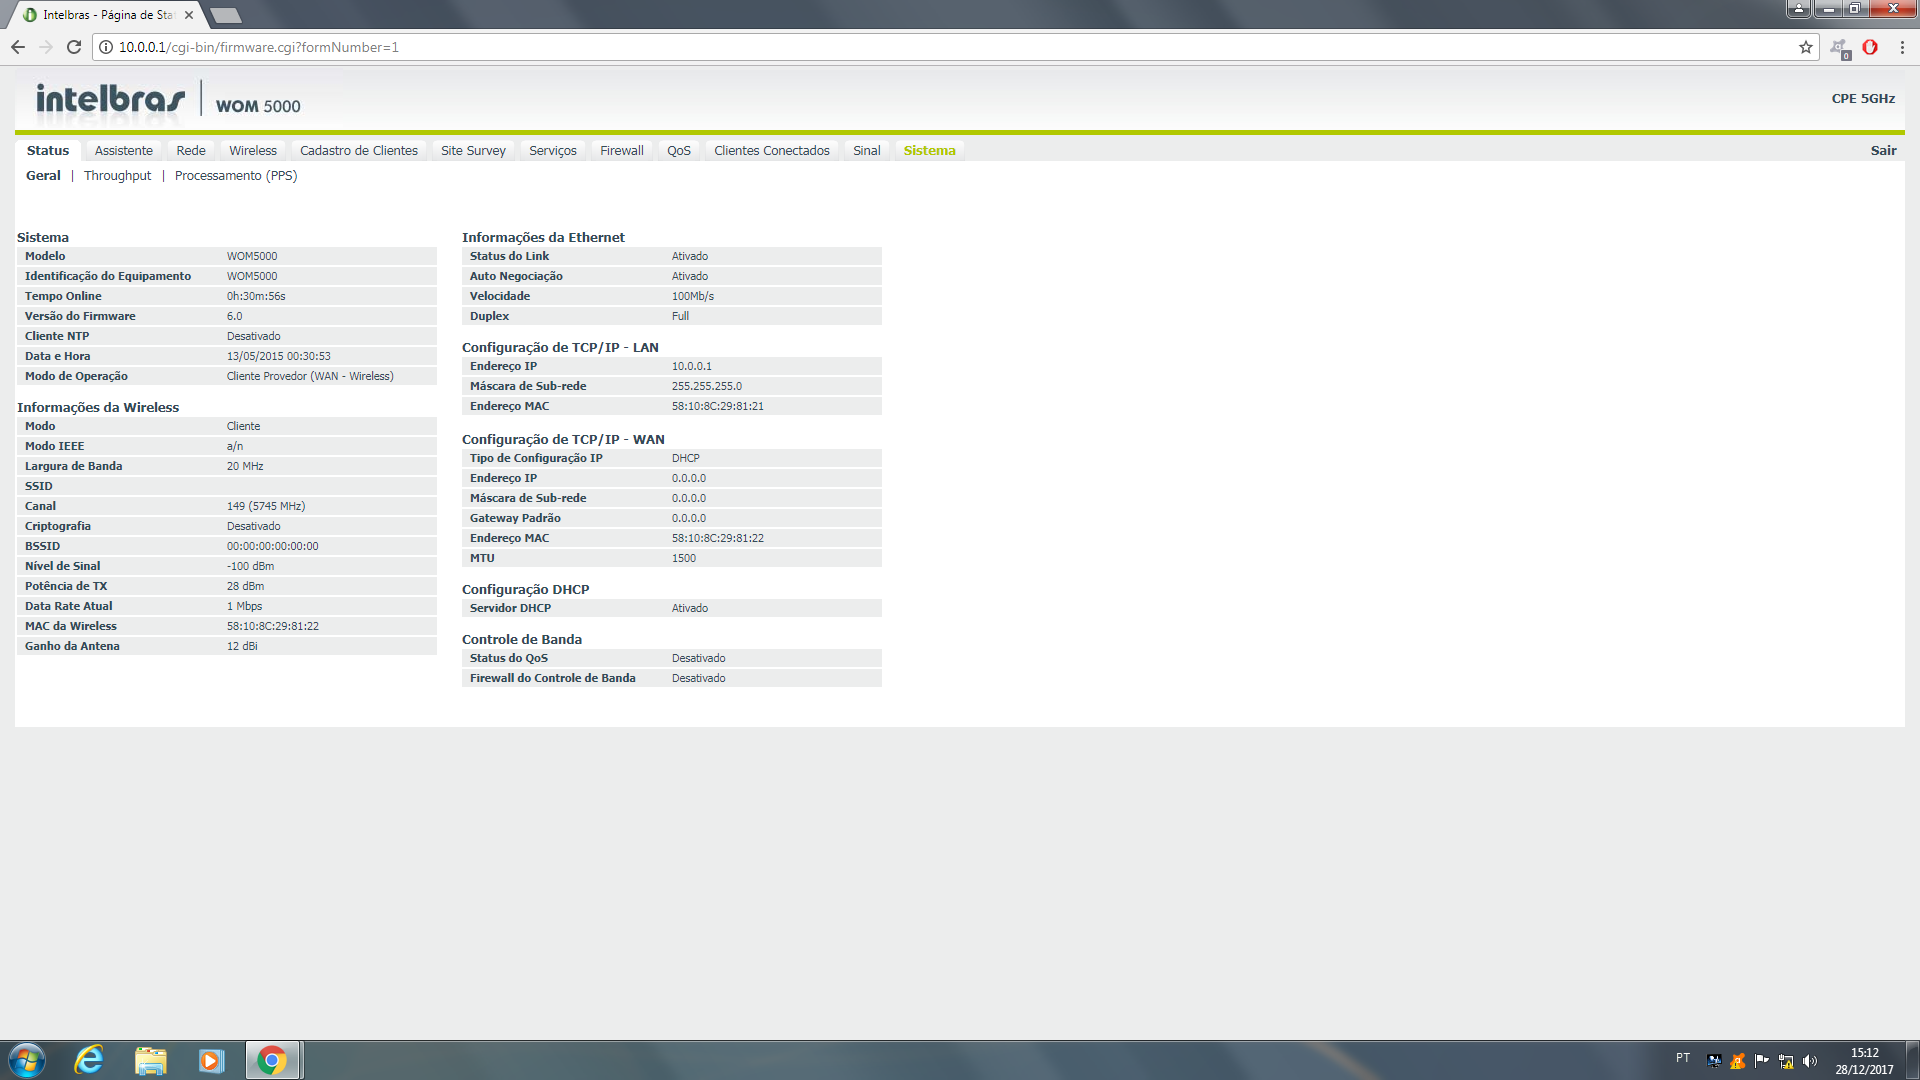Bookmark page with the star icon
1920x1080 pixels.
[x=1806, y=47]
